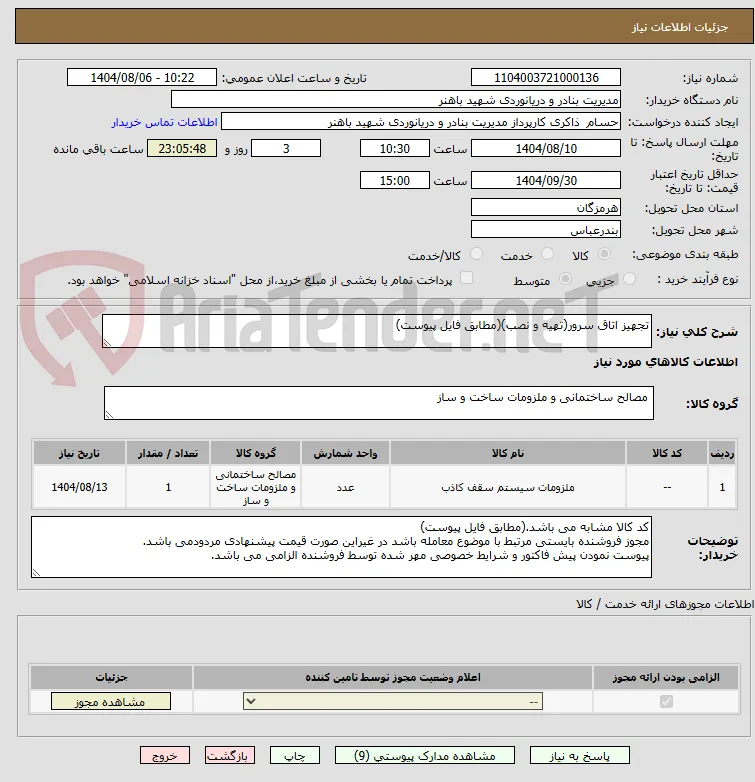Click the ردیف column header
This screenshot has width=755, height=782.
click(x=722, y=453)
